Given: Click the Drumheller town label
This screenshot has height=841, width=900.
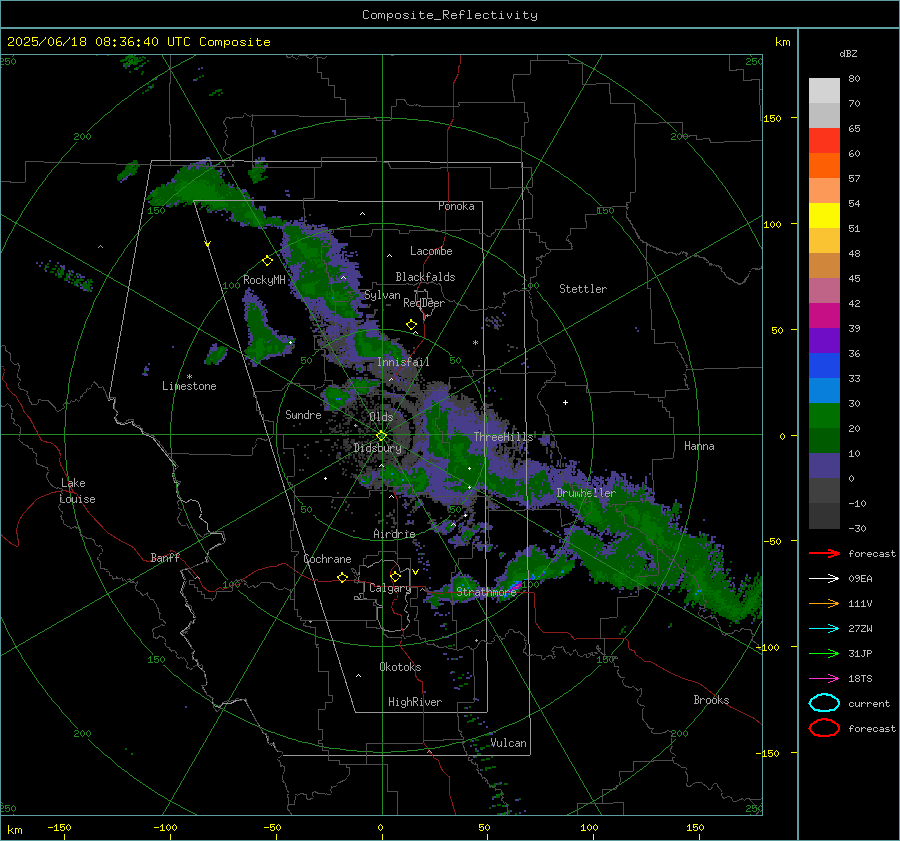Looking at the screenshot, I should pos(586,493).
